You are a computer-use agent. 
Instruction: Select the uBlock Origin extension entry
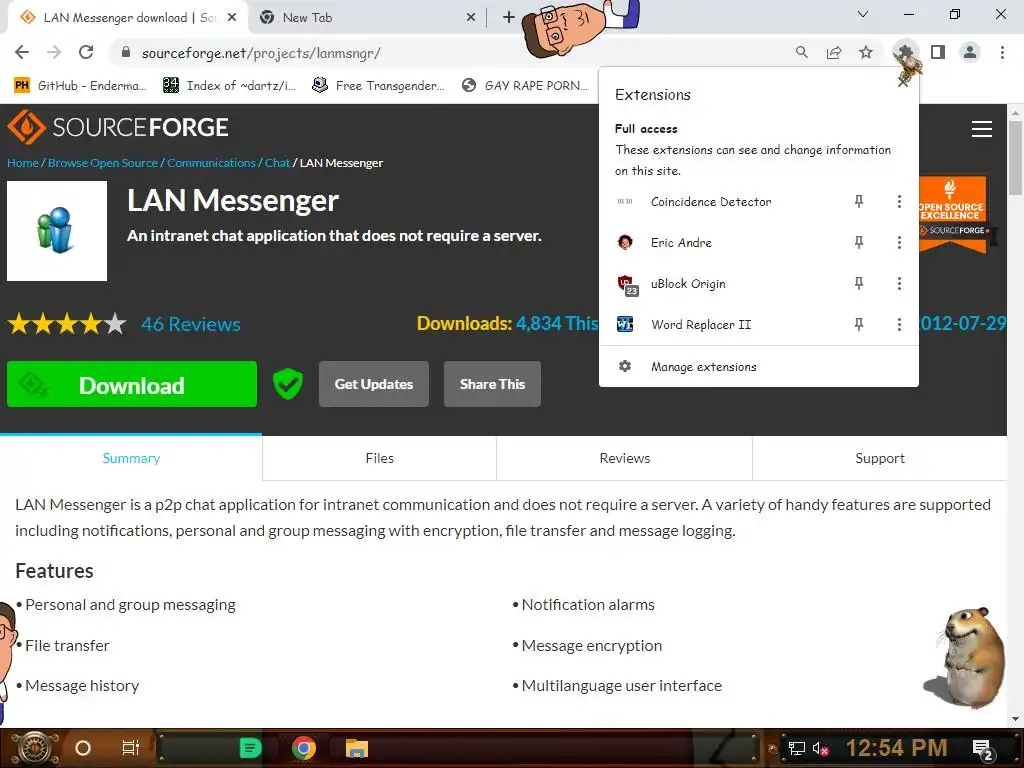tap(688, 283)
